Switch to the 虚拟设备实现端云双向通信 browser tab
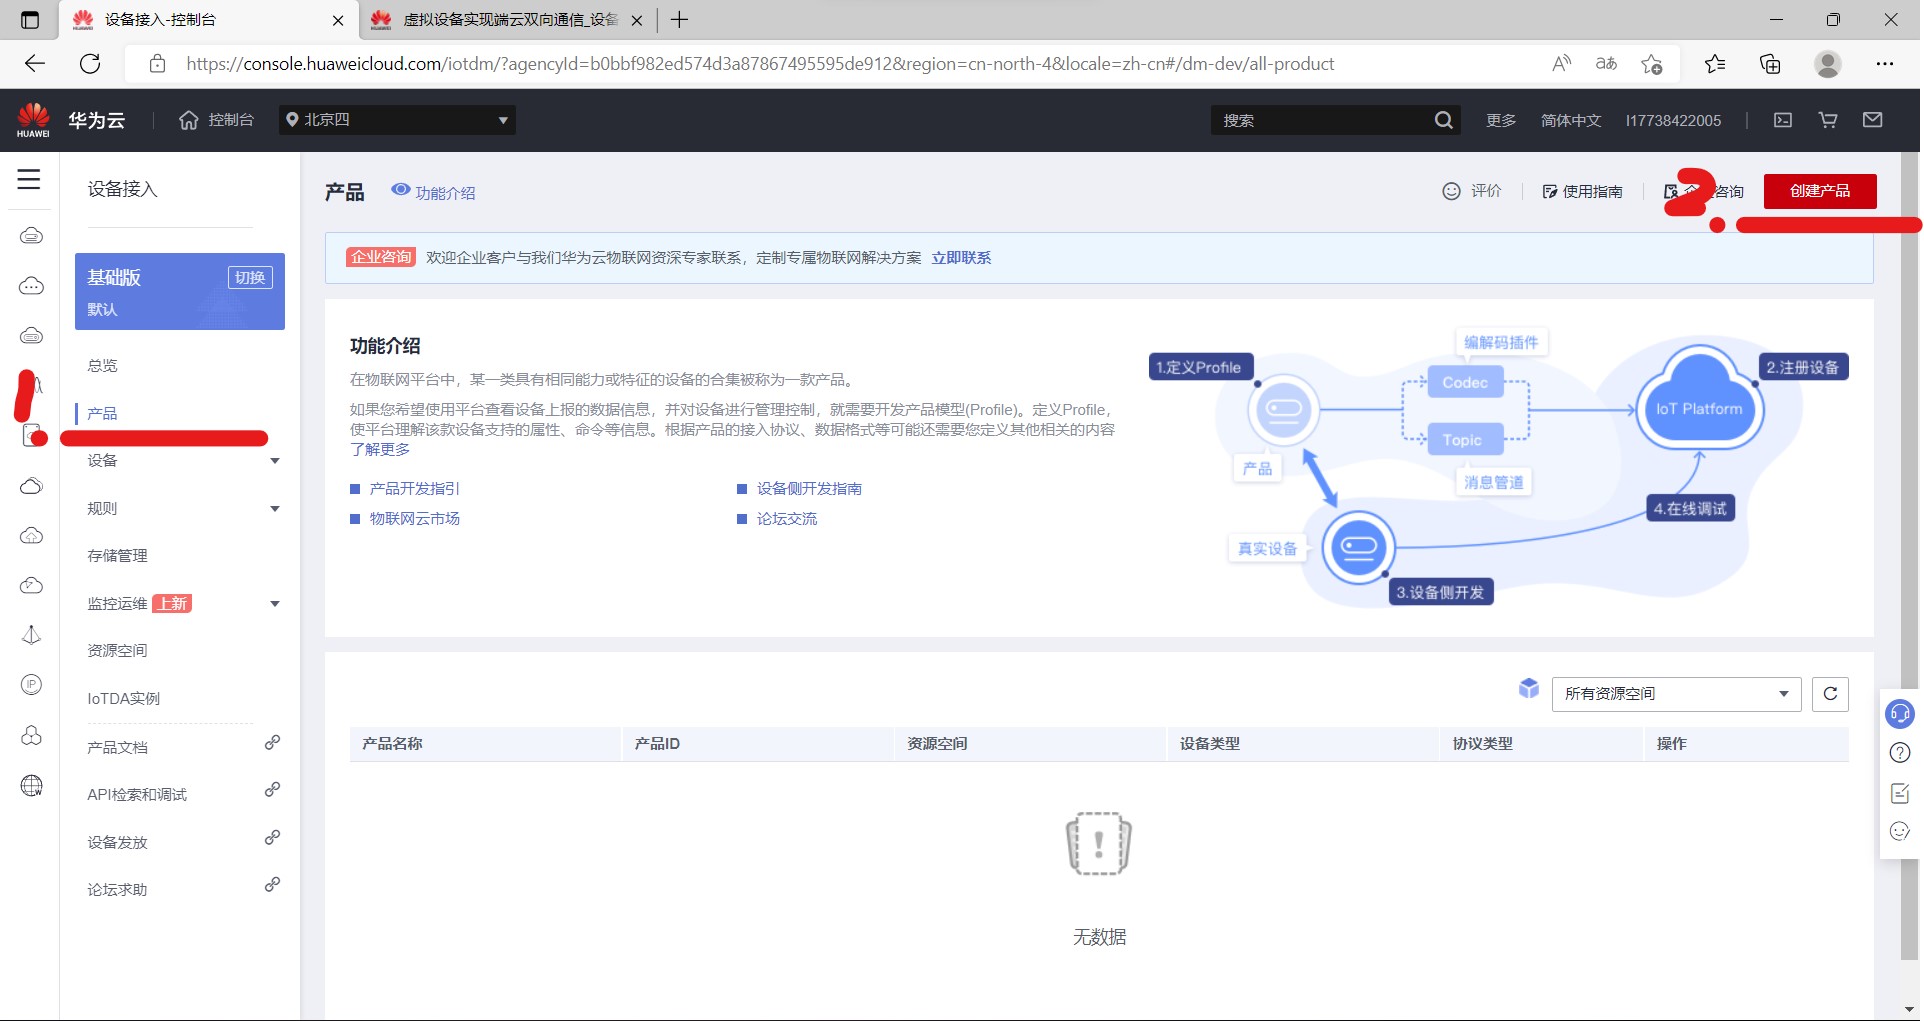This screenshot has width=1924, height=1021. coord(510,20)
